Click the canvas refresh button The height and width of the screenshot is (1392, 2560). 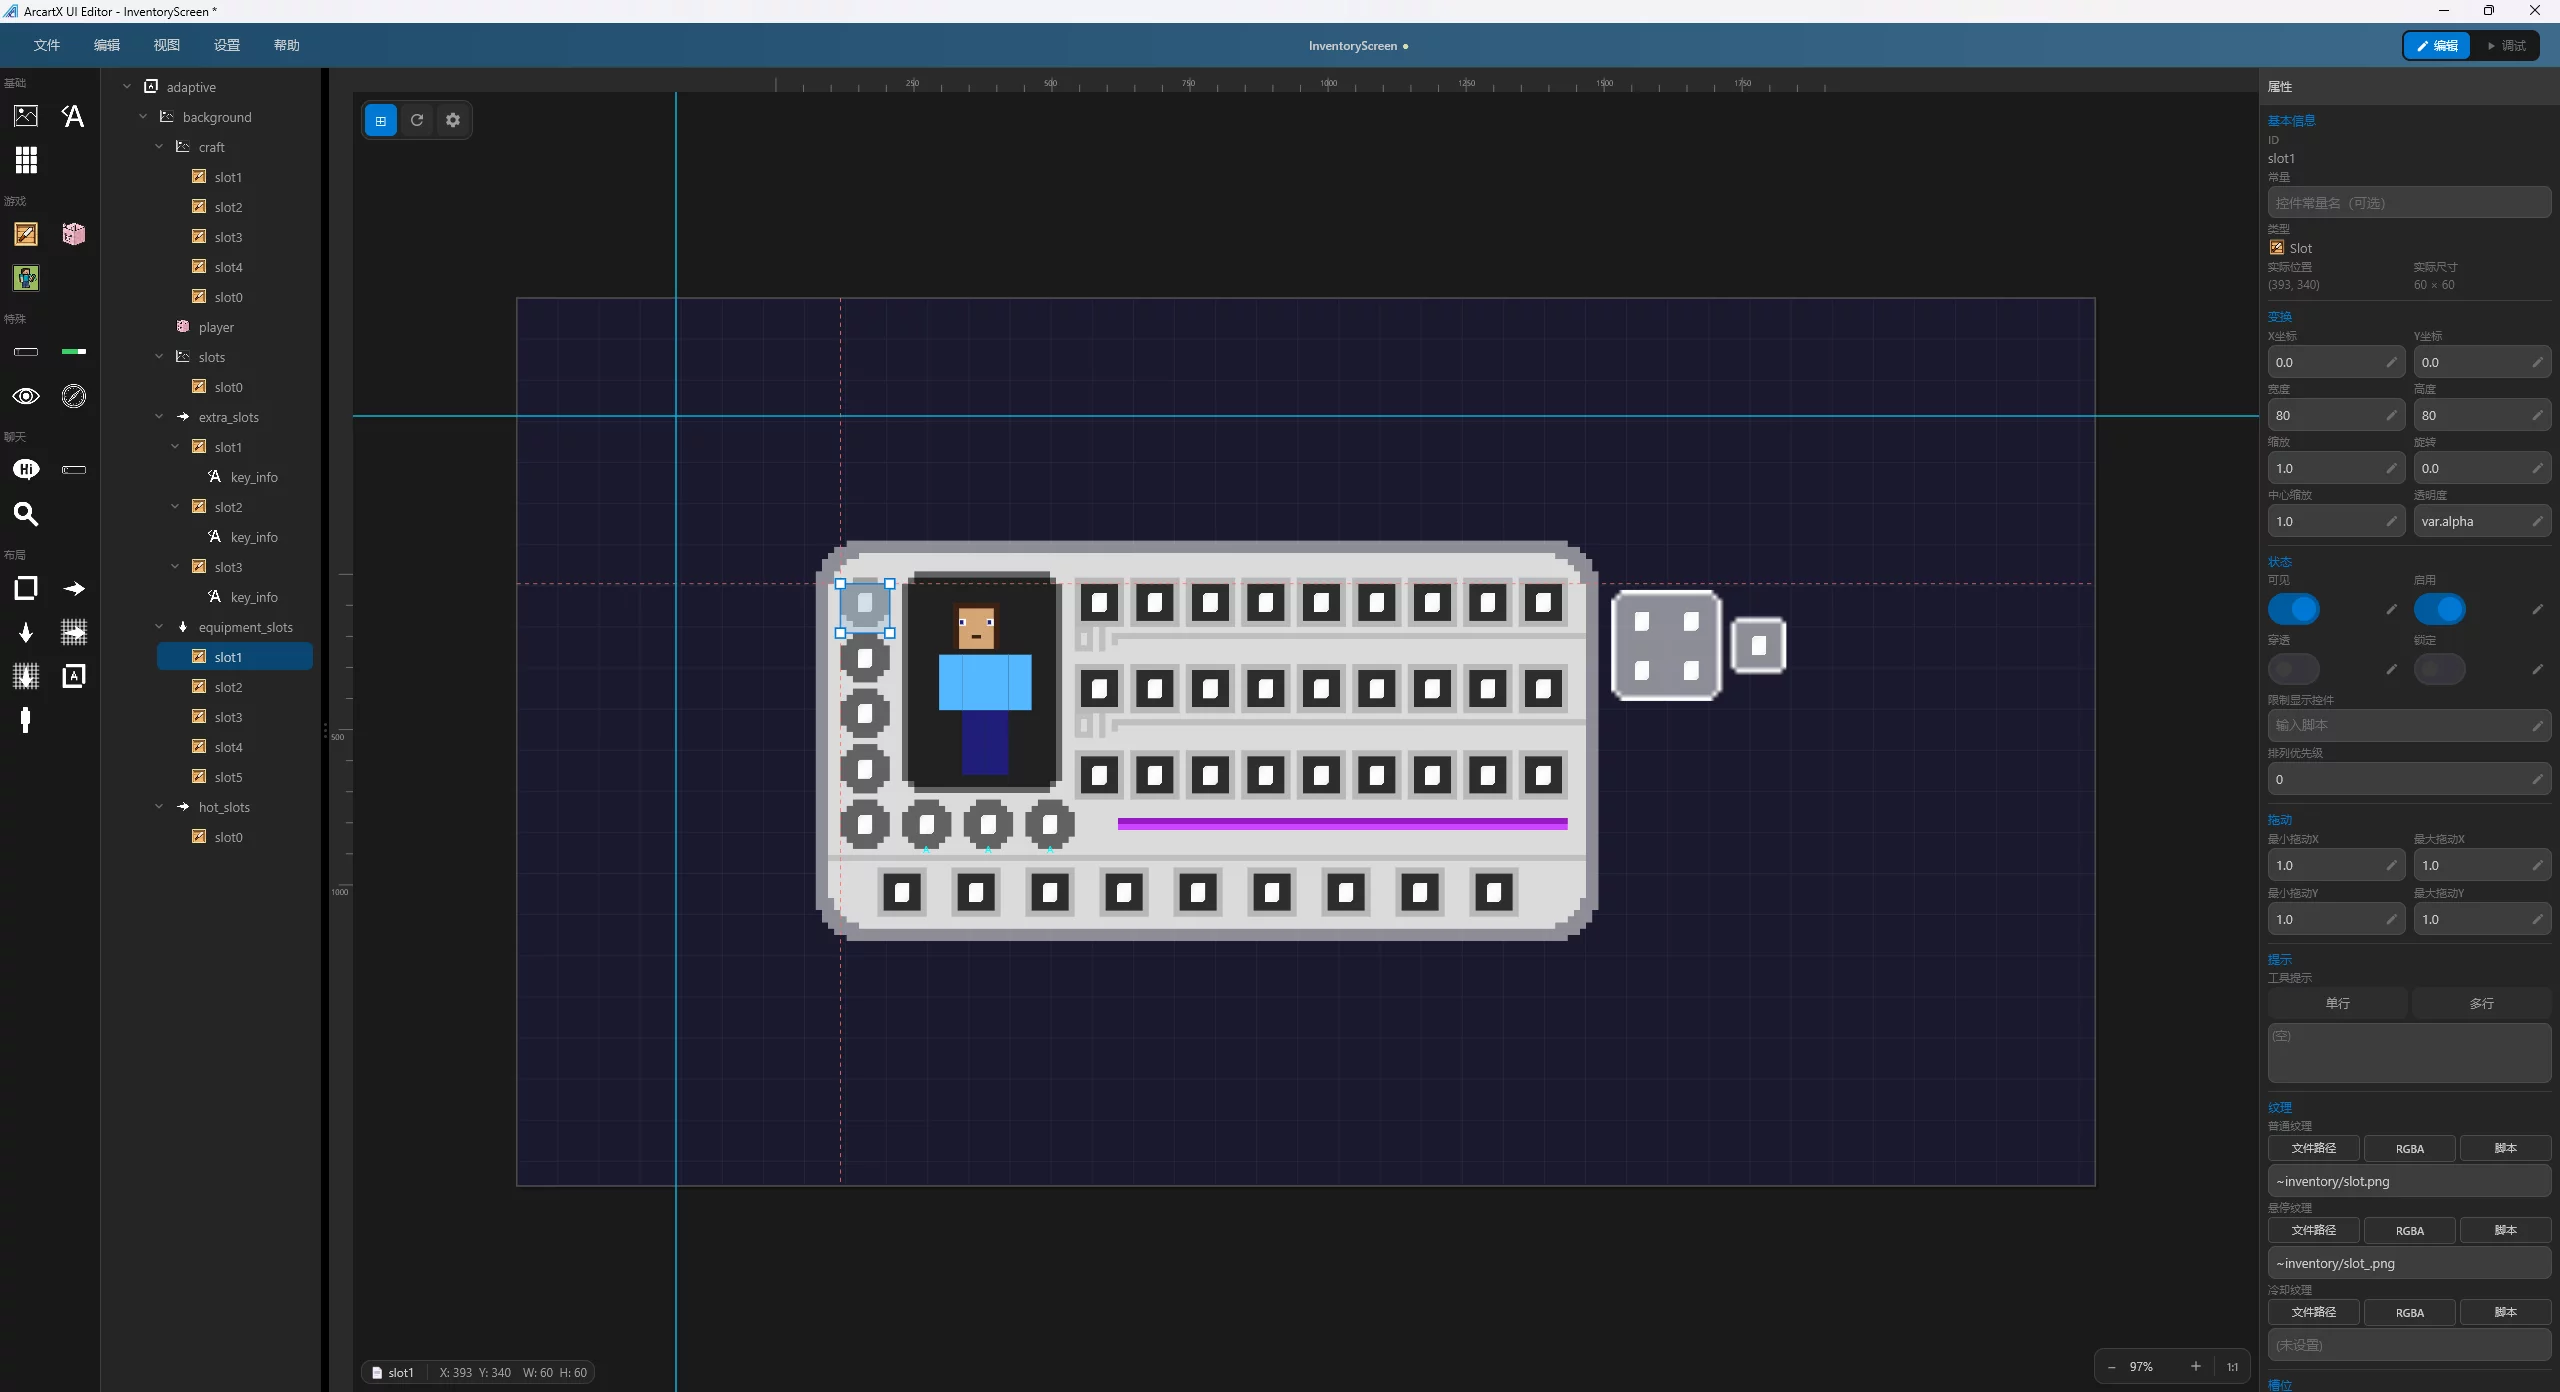417,120
